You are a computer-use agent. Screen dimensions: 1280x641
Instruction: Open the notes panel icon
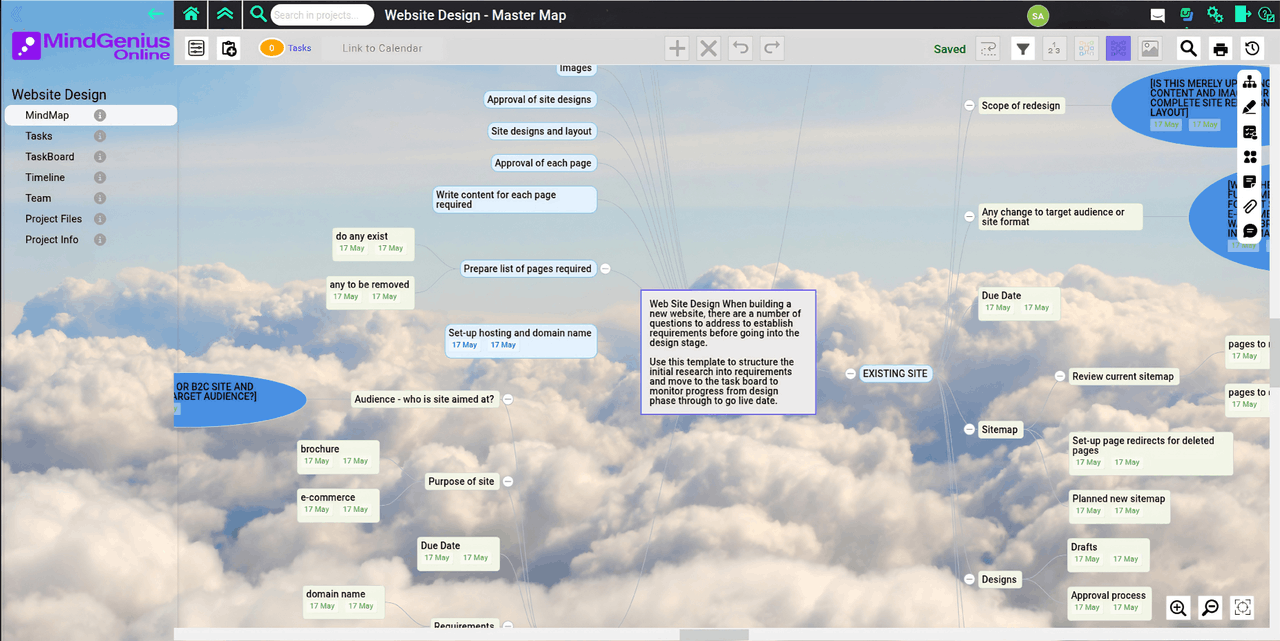point(1250,182)
